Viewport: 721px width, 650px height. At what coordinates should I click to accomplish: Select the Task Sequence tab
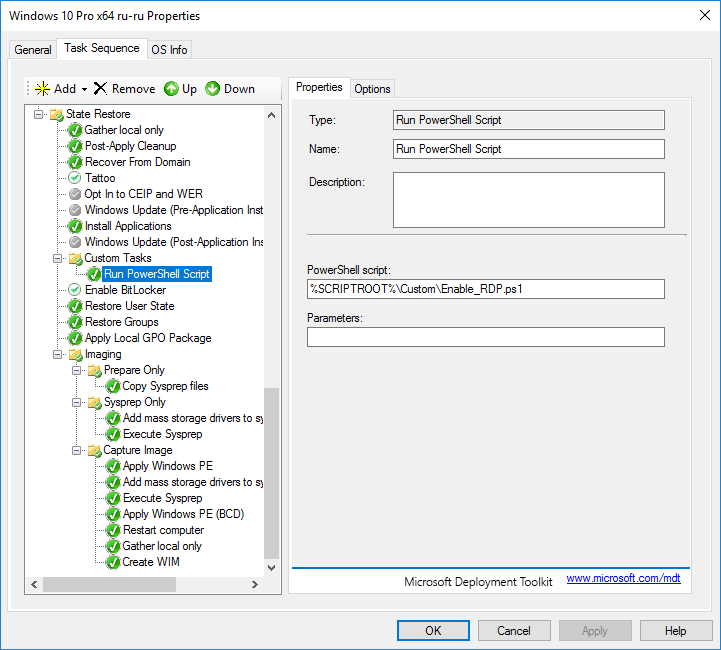102,48
